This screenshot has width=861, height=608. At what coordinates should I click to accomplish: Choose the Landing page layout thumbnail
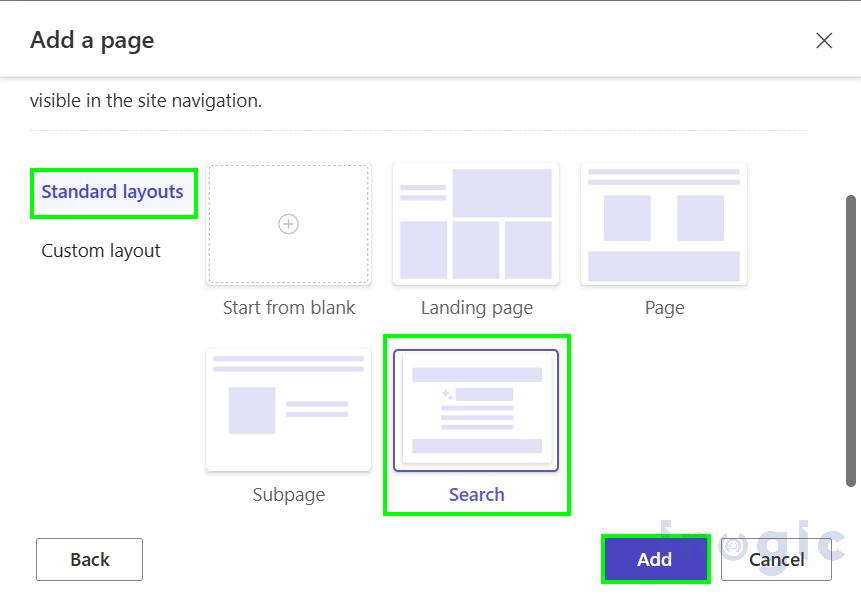point(476,224)
